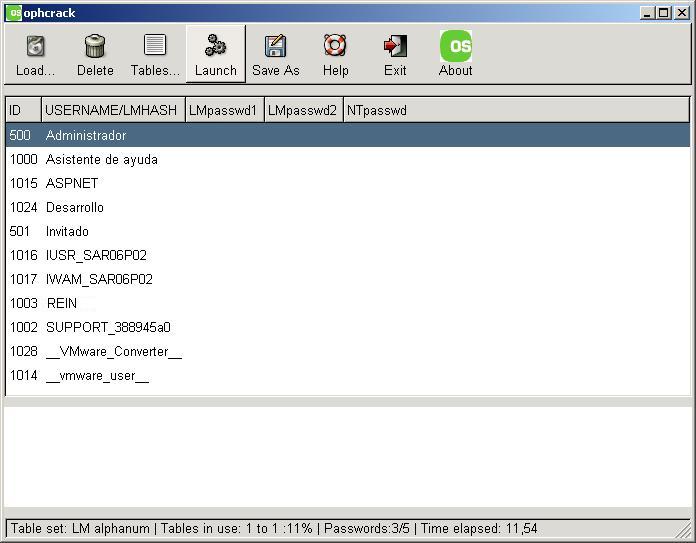This screenshot has width=696, height=543.
Task: Click the window resize grip corner
Action: pyautogui.click(x=684, y=531)
